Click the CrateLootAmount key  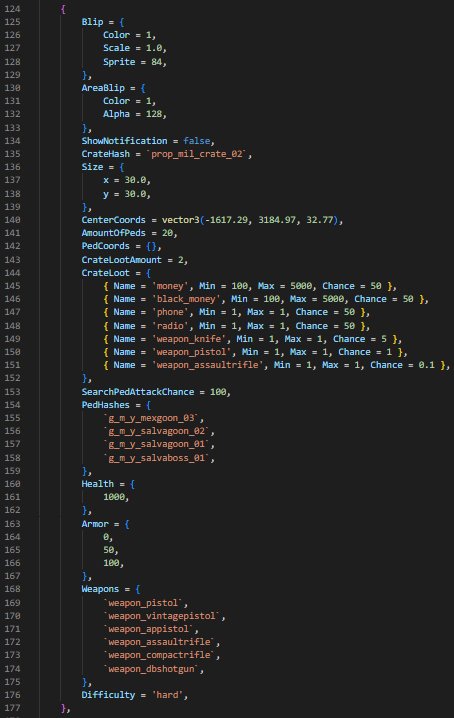point(122,260)
